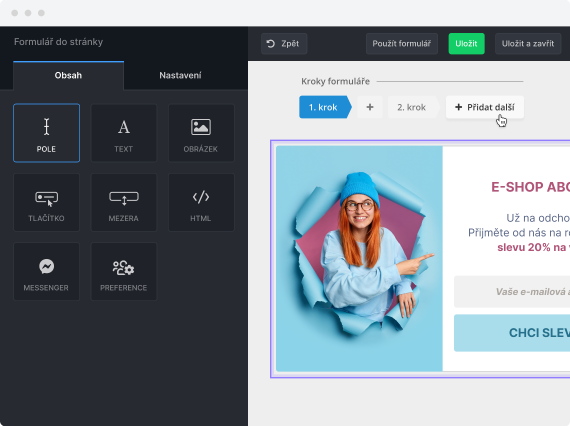Viewport: 570px width, 426px height.
Task: Save with the green Uložit button
Action: [x=466, y=44]
